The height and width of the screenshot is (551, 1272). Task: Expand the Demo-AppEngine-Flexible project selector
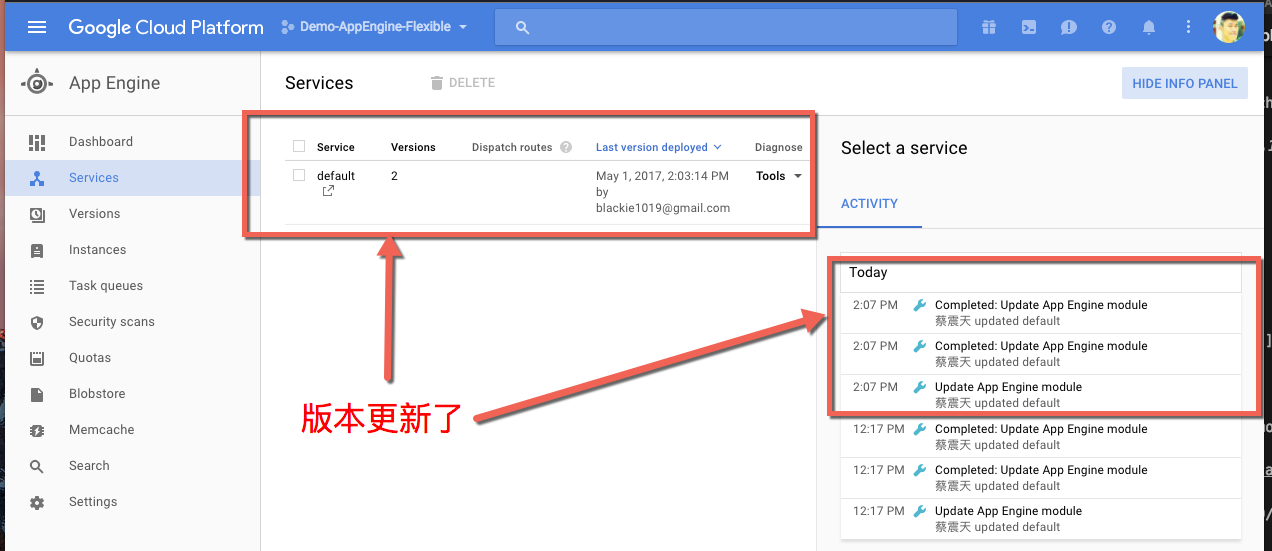coord(374,27)
